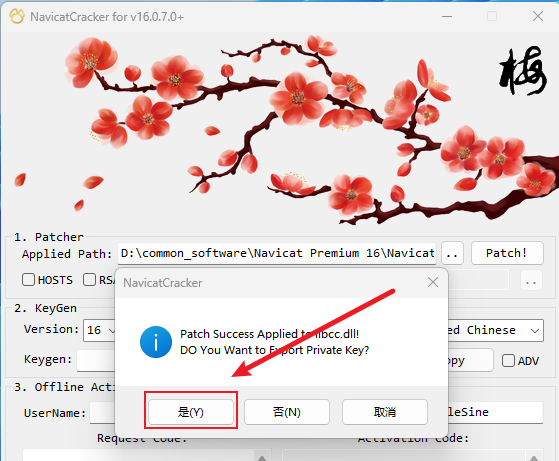559x461 pixels.
Task: Click the Mei calligraphy character logo
Action: click(523, 71)
